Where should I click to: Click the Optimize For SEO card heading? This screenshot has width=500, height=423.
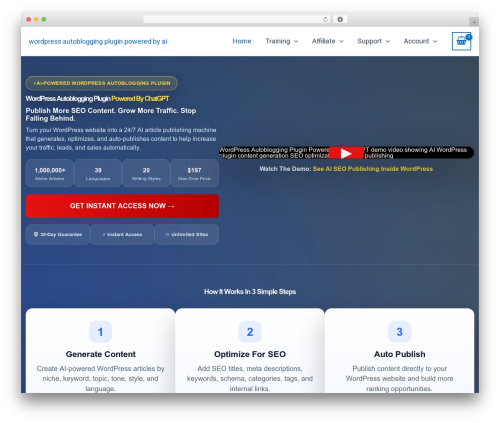pyautogui.click(x=250, y=354)
